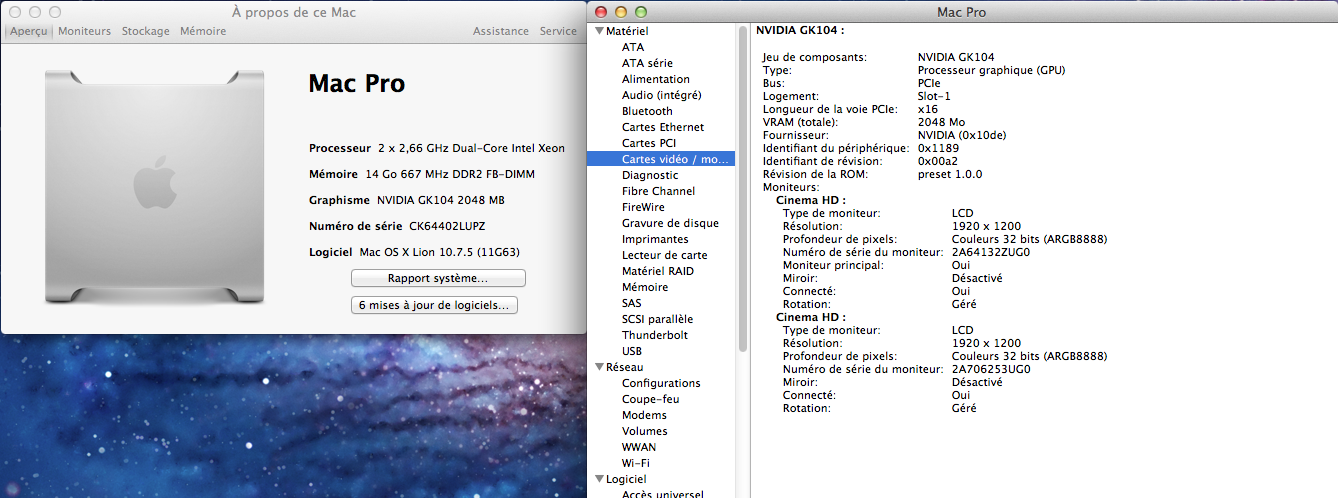Click the Processeur 2 x 2,66 GHz value
Screen dimensions: 1338x498
point(471,148)
